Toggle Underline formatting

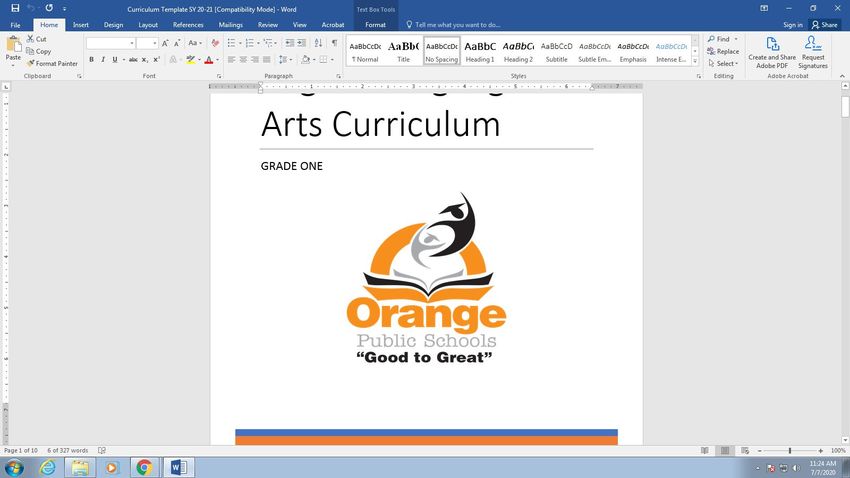click(114, 60)
